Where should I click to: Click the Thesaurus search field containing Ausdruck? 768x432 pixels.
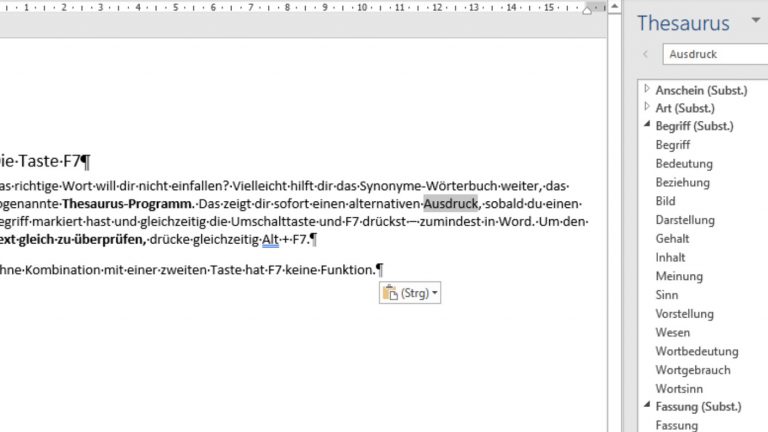pyautogui.click(x=715, y=54)
